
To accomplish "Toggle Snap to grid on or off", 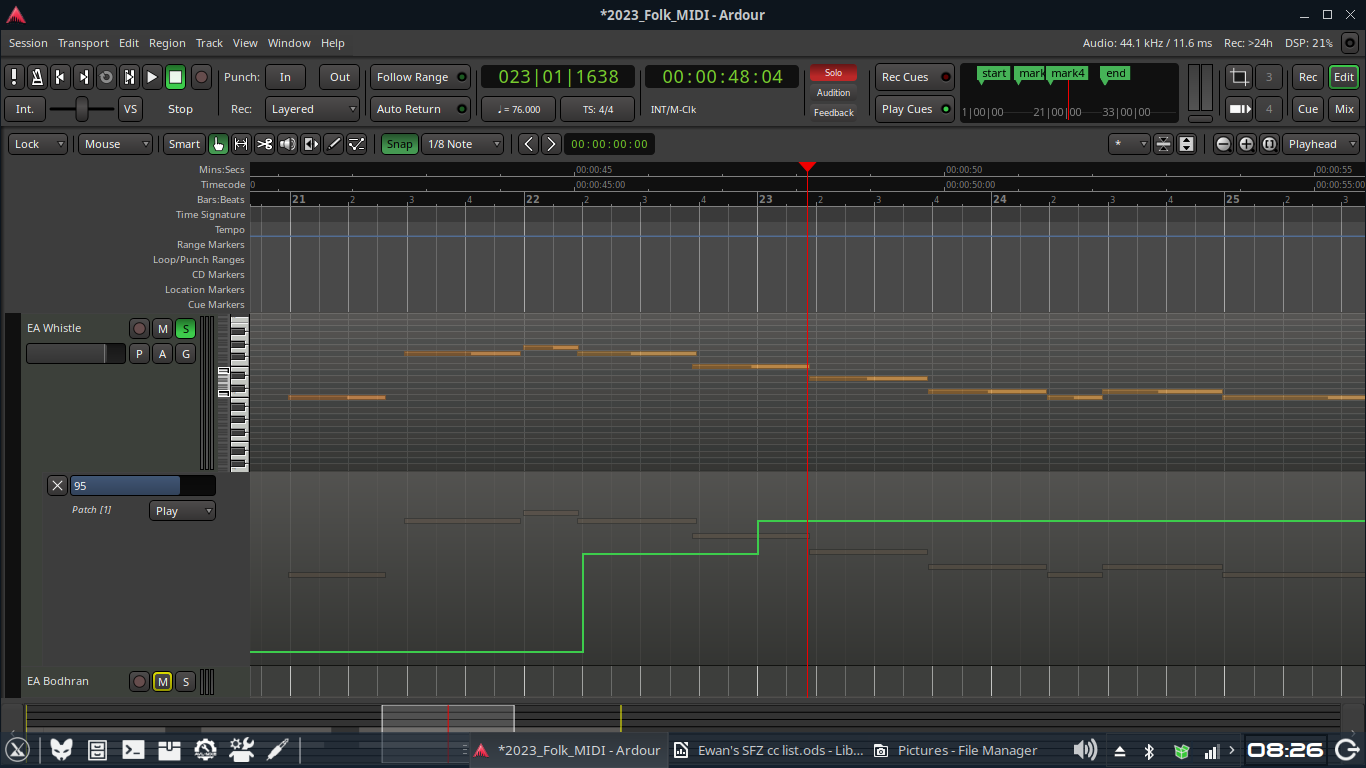I will click(x=399, y=144).
